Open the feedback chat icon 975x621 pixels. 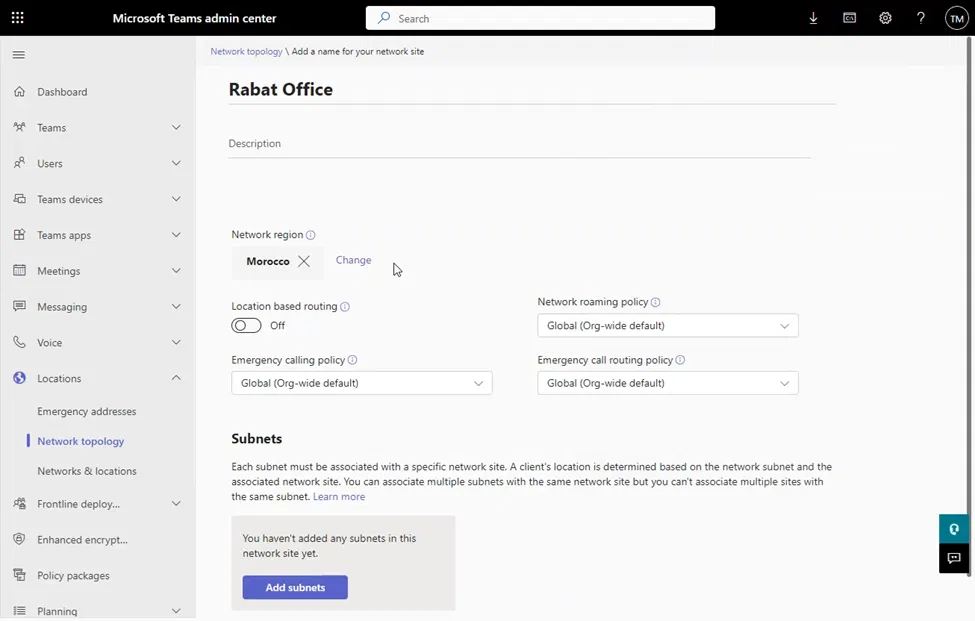click(x=954, y=558)
